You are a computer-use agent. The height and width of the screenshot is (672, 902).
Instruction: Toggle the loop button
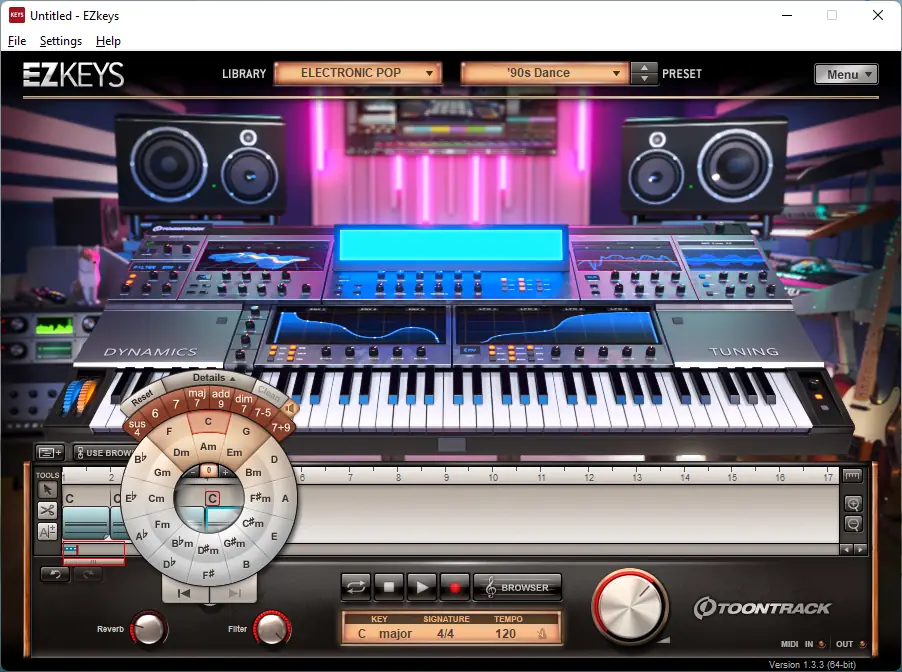tap(356, 587)
